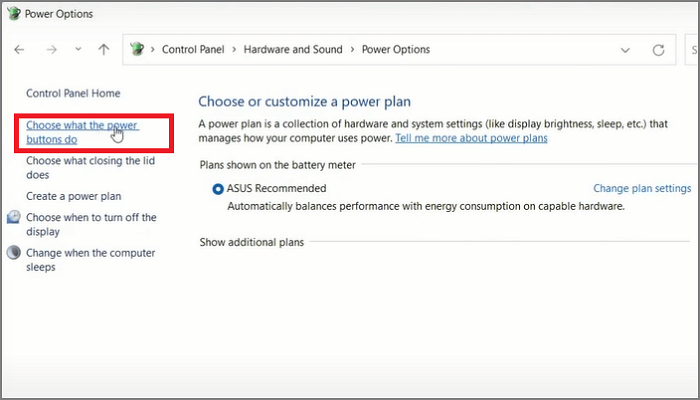Open Tell me more about power plans
This screenshot has width=700, height=400.
[x=471, y=138]
